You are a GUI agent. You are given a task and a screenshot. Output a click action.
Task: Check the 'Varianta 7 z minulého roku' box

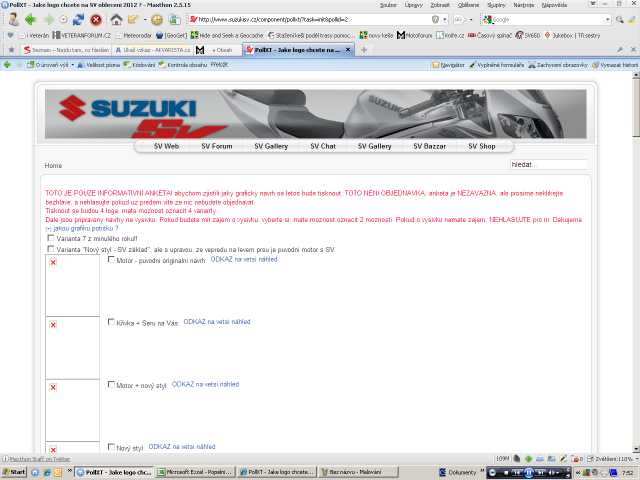tap(51, 239)
